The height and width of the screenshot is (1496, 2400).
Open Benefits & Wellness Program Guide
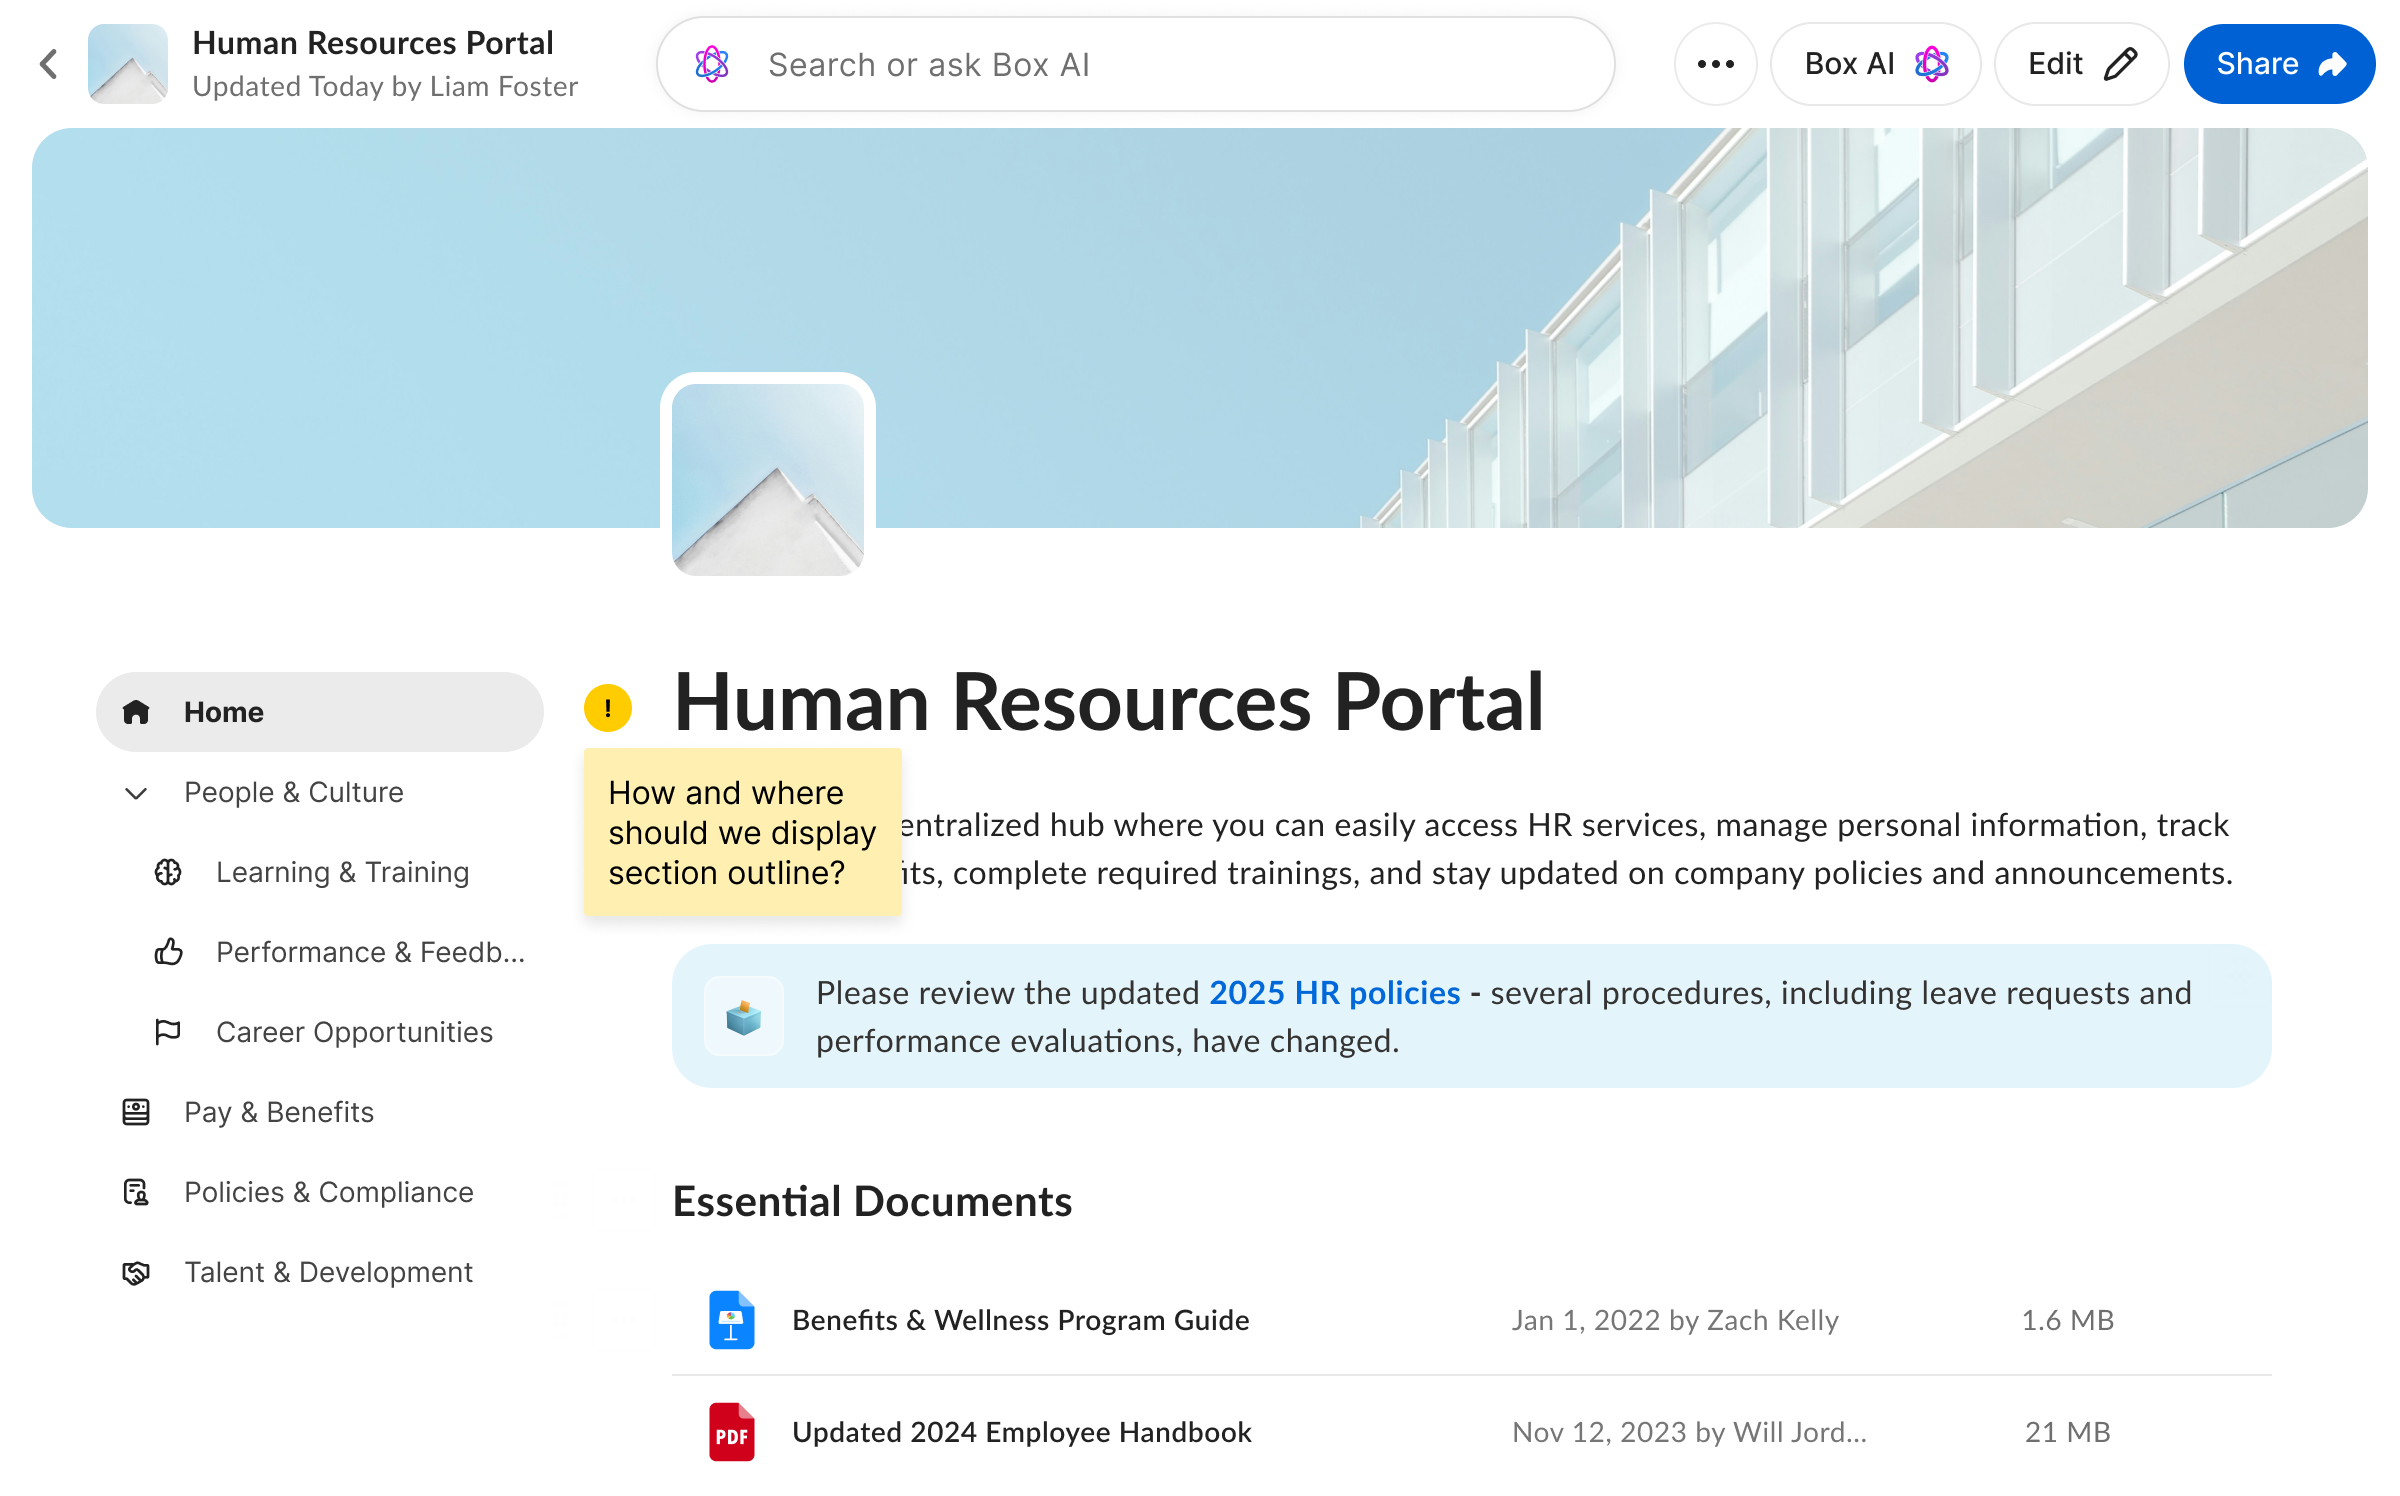pos(1021,1320)
